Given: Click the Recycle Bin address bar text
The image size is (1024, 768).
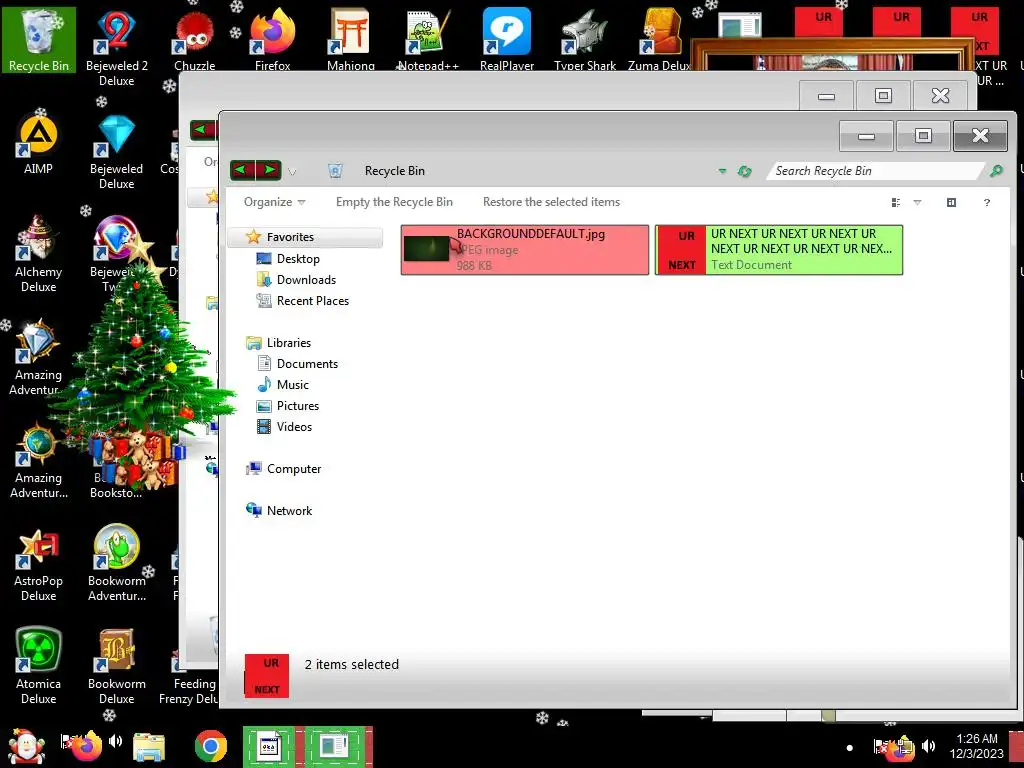Looking at the screenshot, I should (x=394, y=171).
